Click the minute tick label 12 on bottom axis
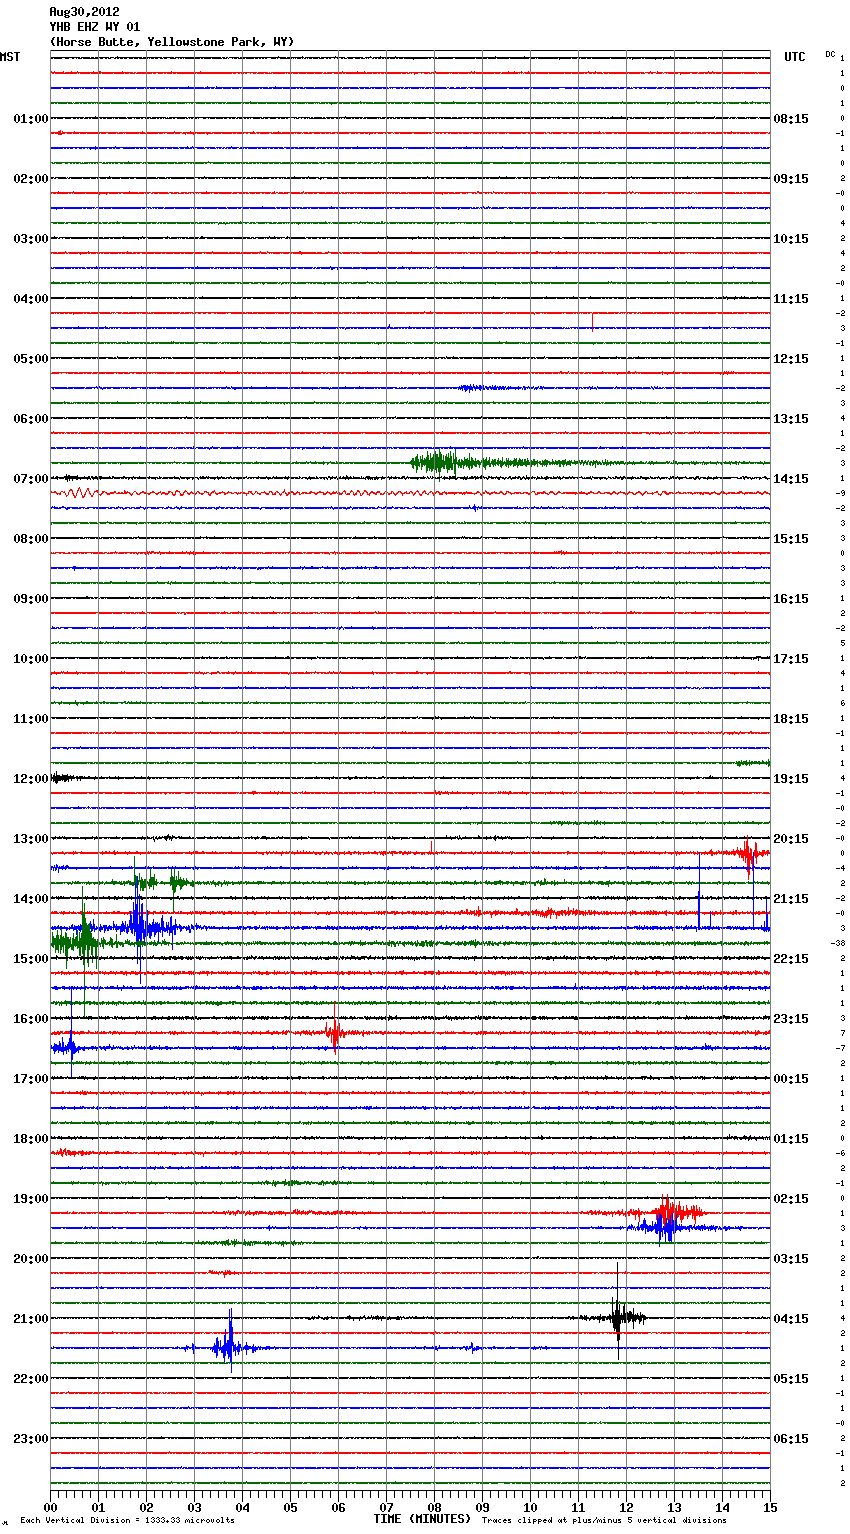 [626, 1507]
